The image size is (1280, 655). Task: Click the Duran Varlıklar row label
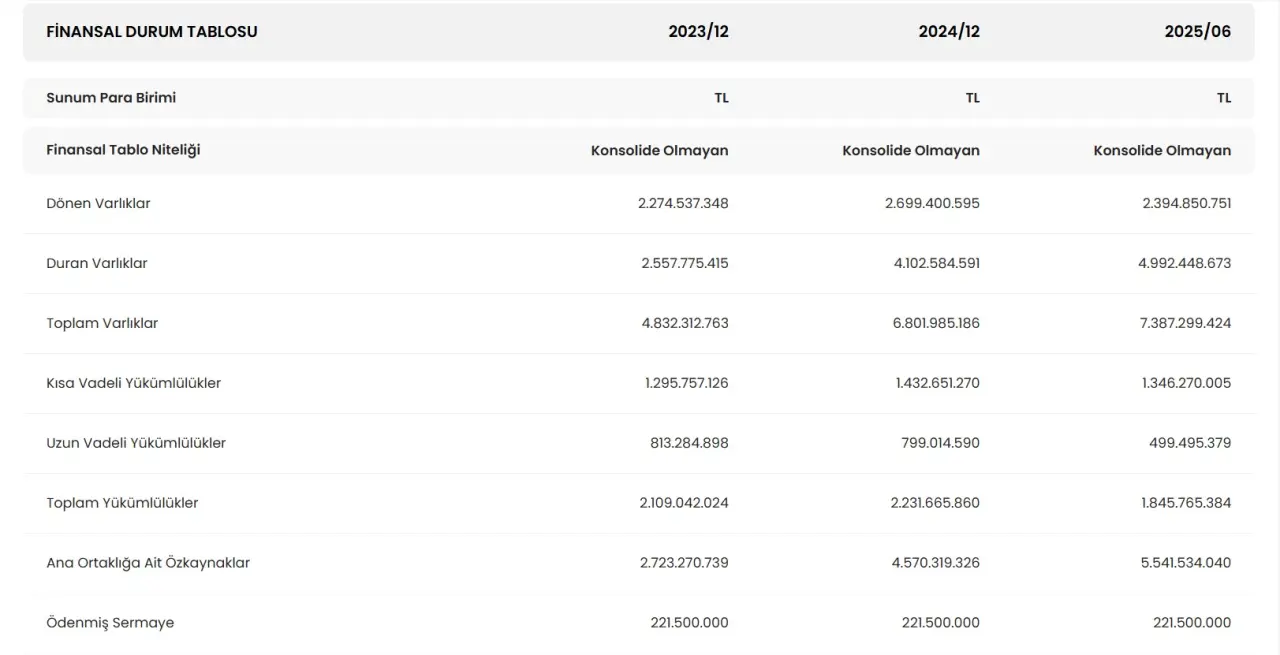[97, 263]
